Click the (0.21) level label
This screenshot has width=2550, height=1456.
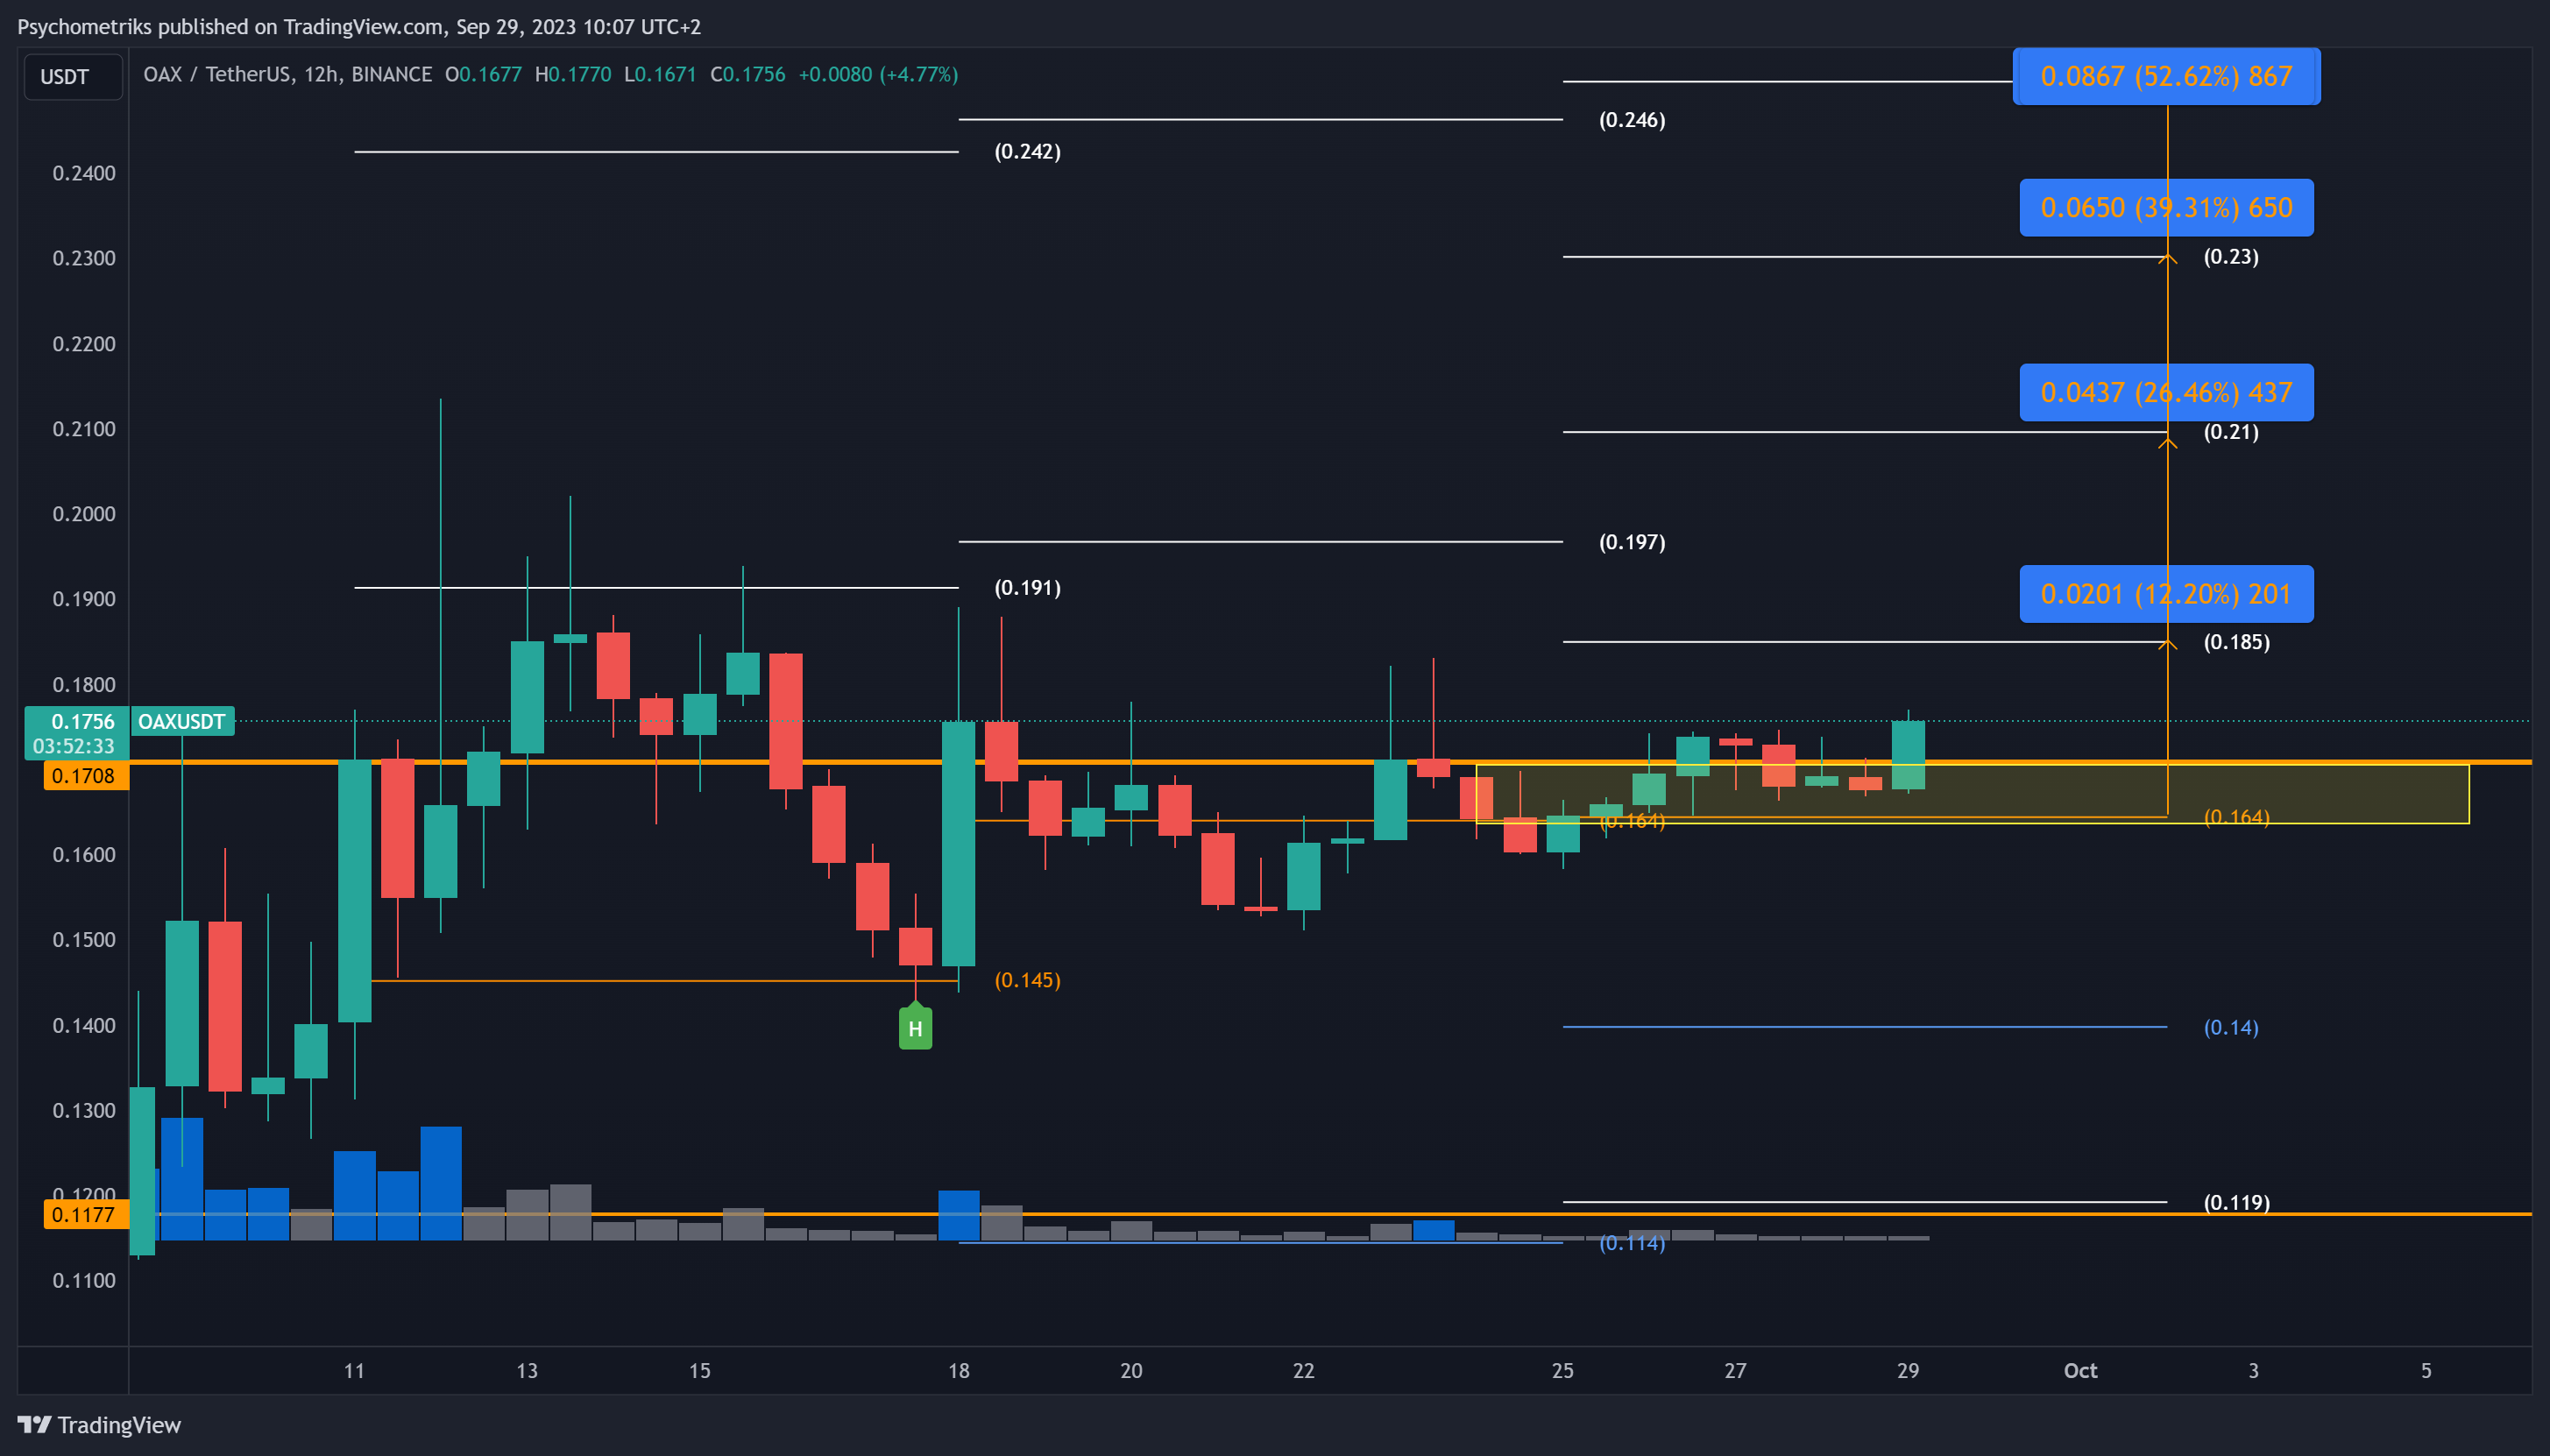pos(2231,432)
